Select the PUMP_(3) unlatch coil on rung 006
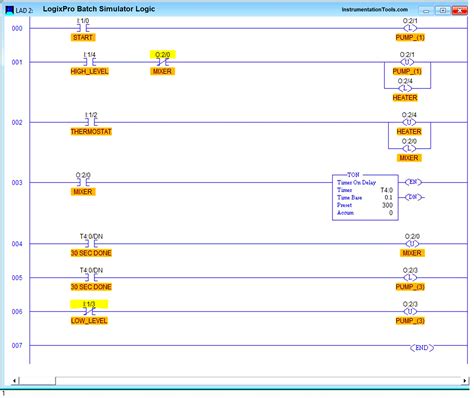The height and width of the screenshot is (398, 474). pos(410,311)
